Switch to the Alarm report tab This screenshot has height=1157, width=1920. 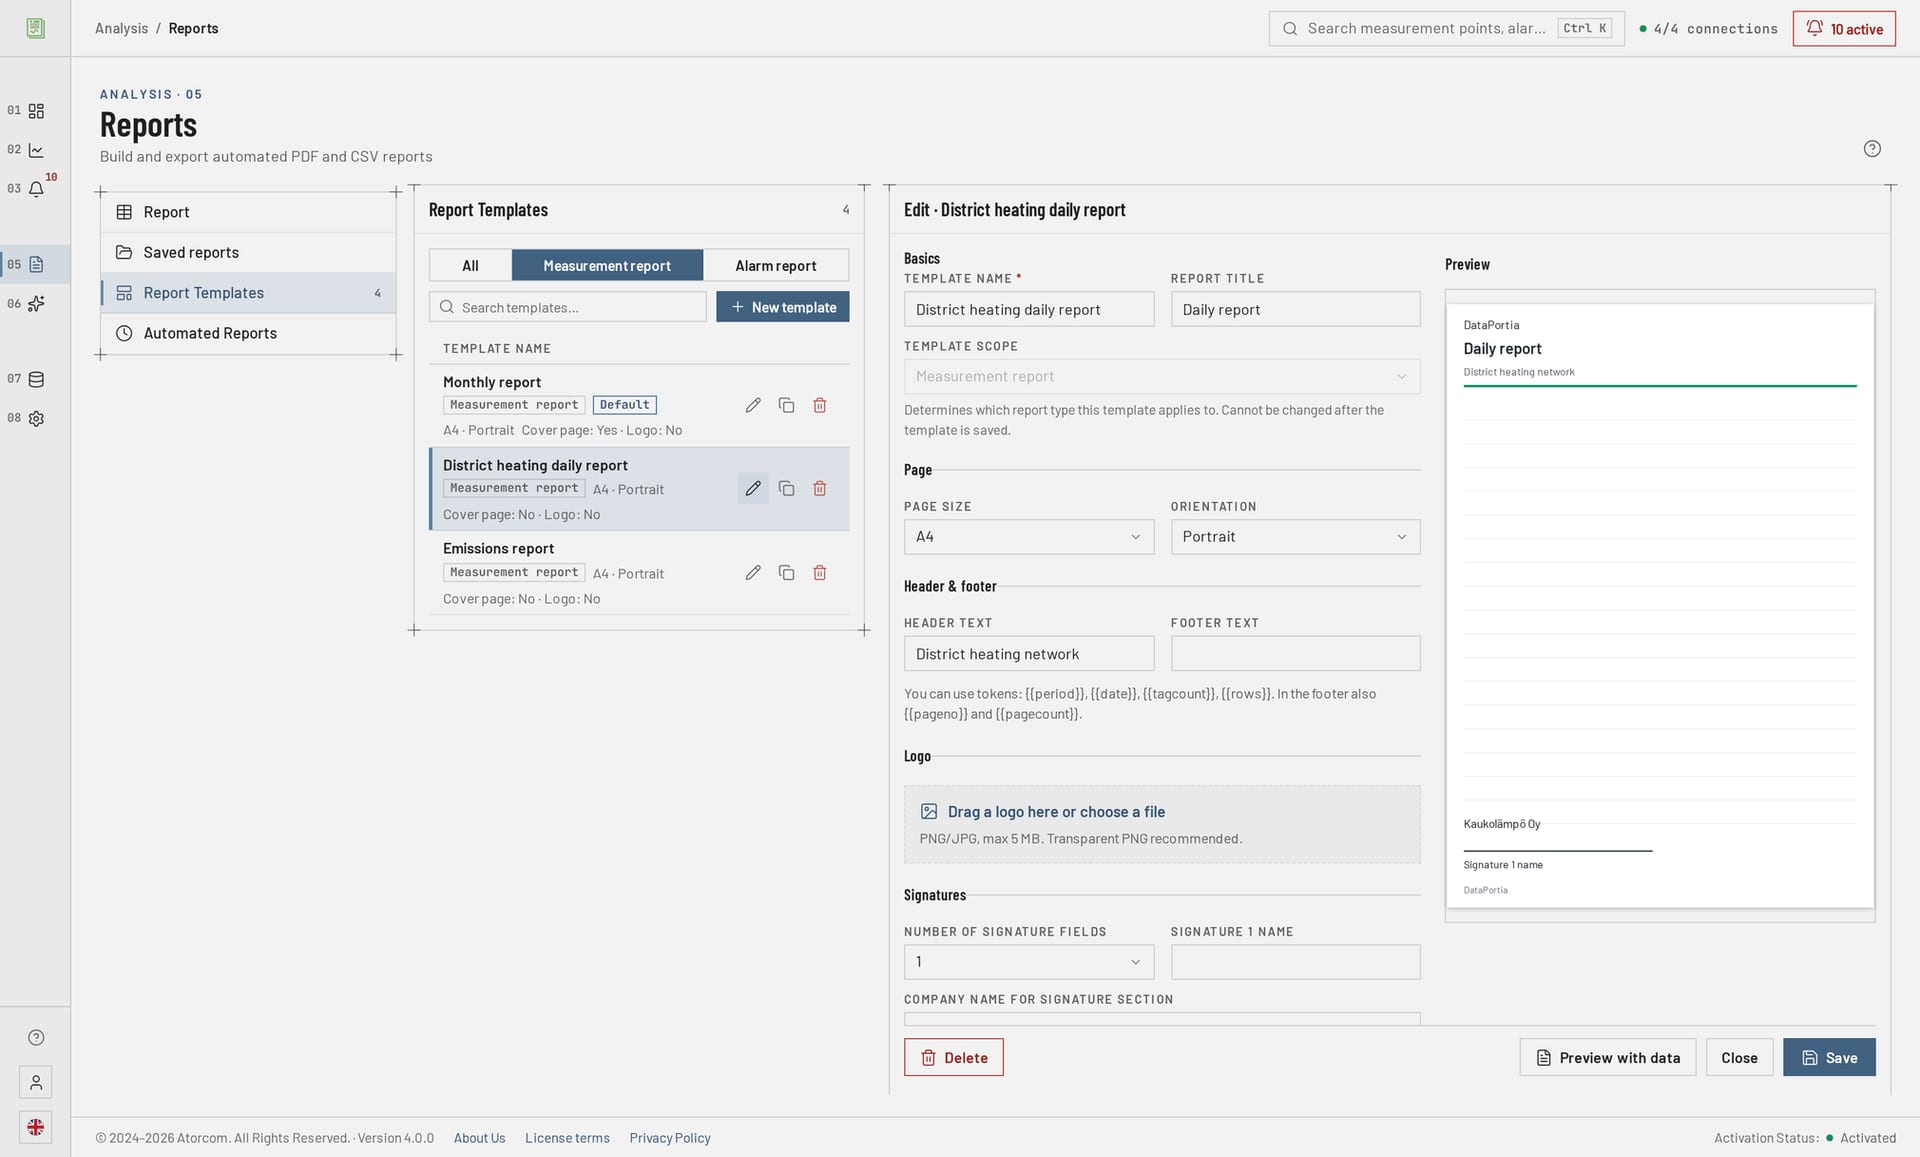[776, 266]
